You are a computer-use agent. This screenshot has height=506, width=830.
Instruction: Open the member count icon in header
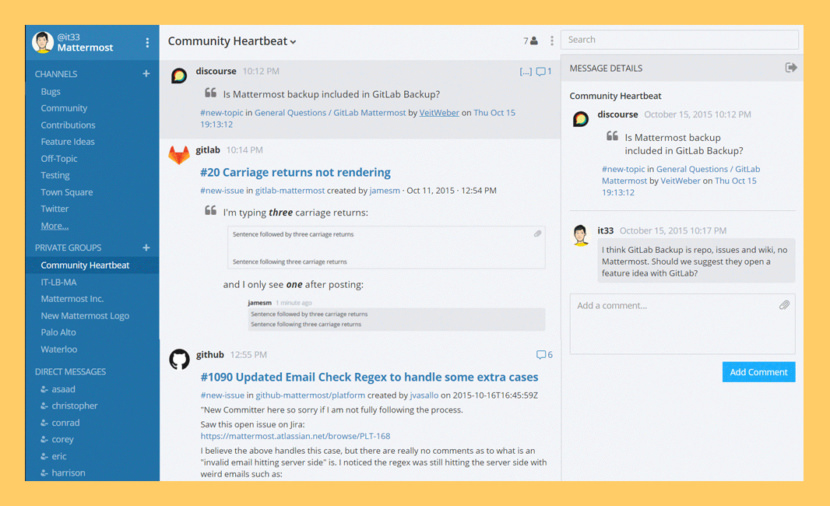coord(530,41)
